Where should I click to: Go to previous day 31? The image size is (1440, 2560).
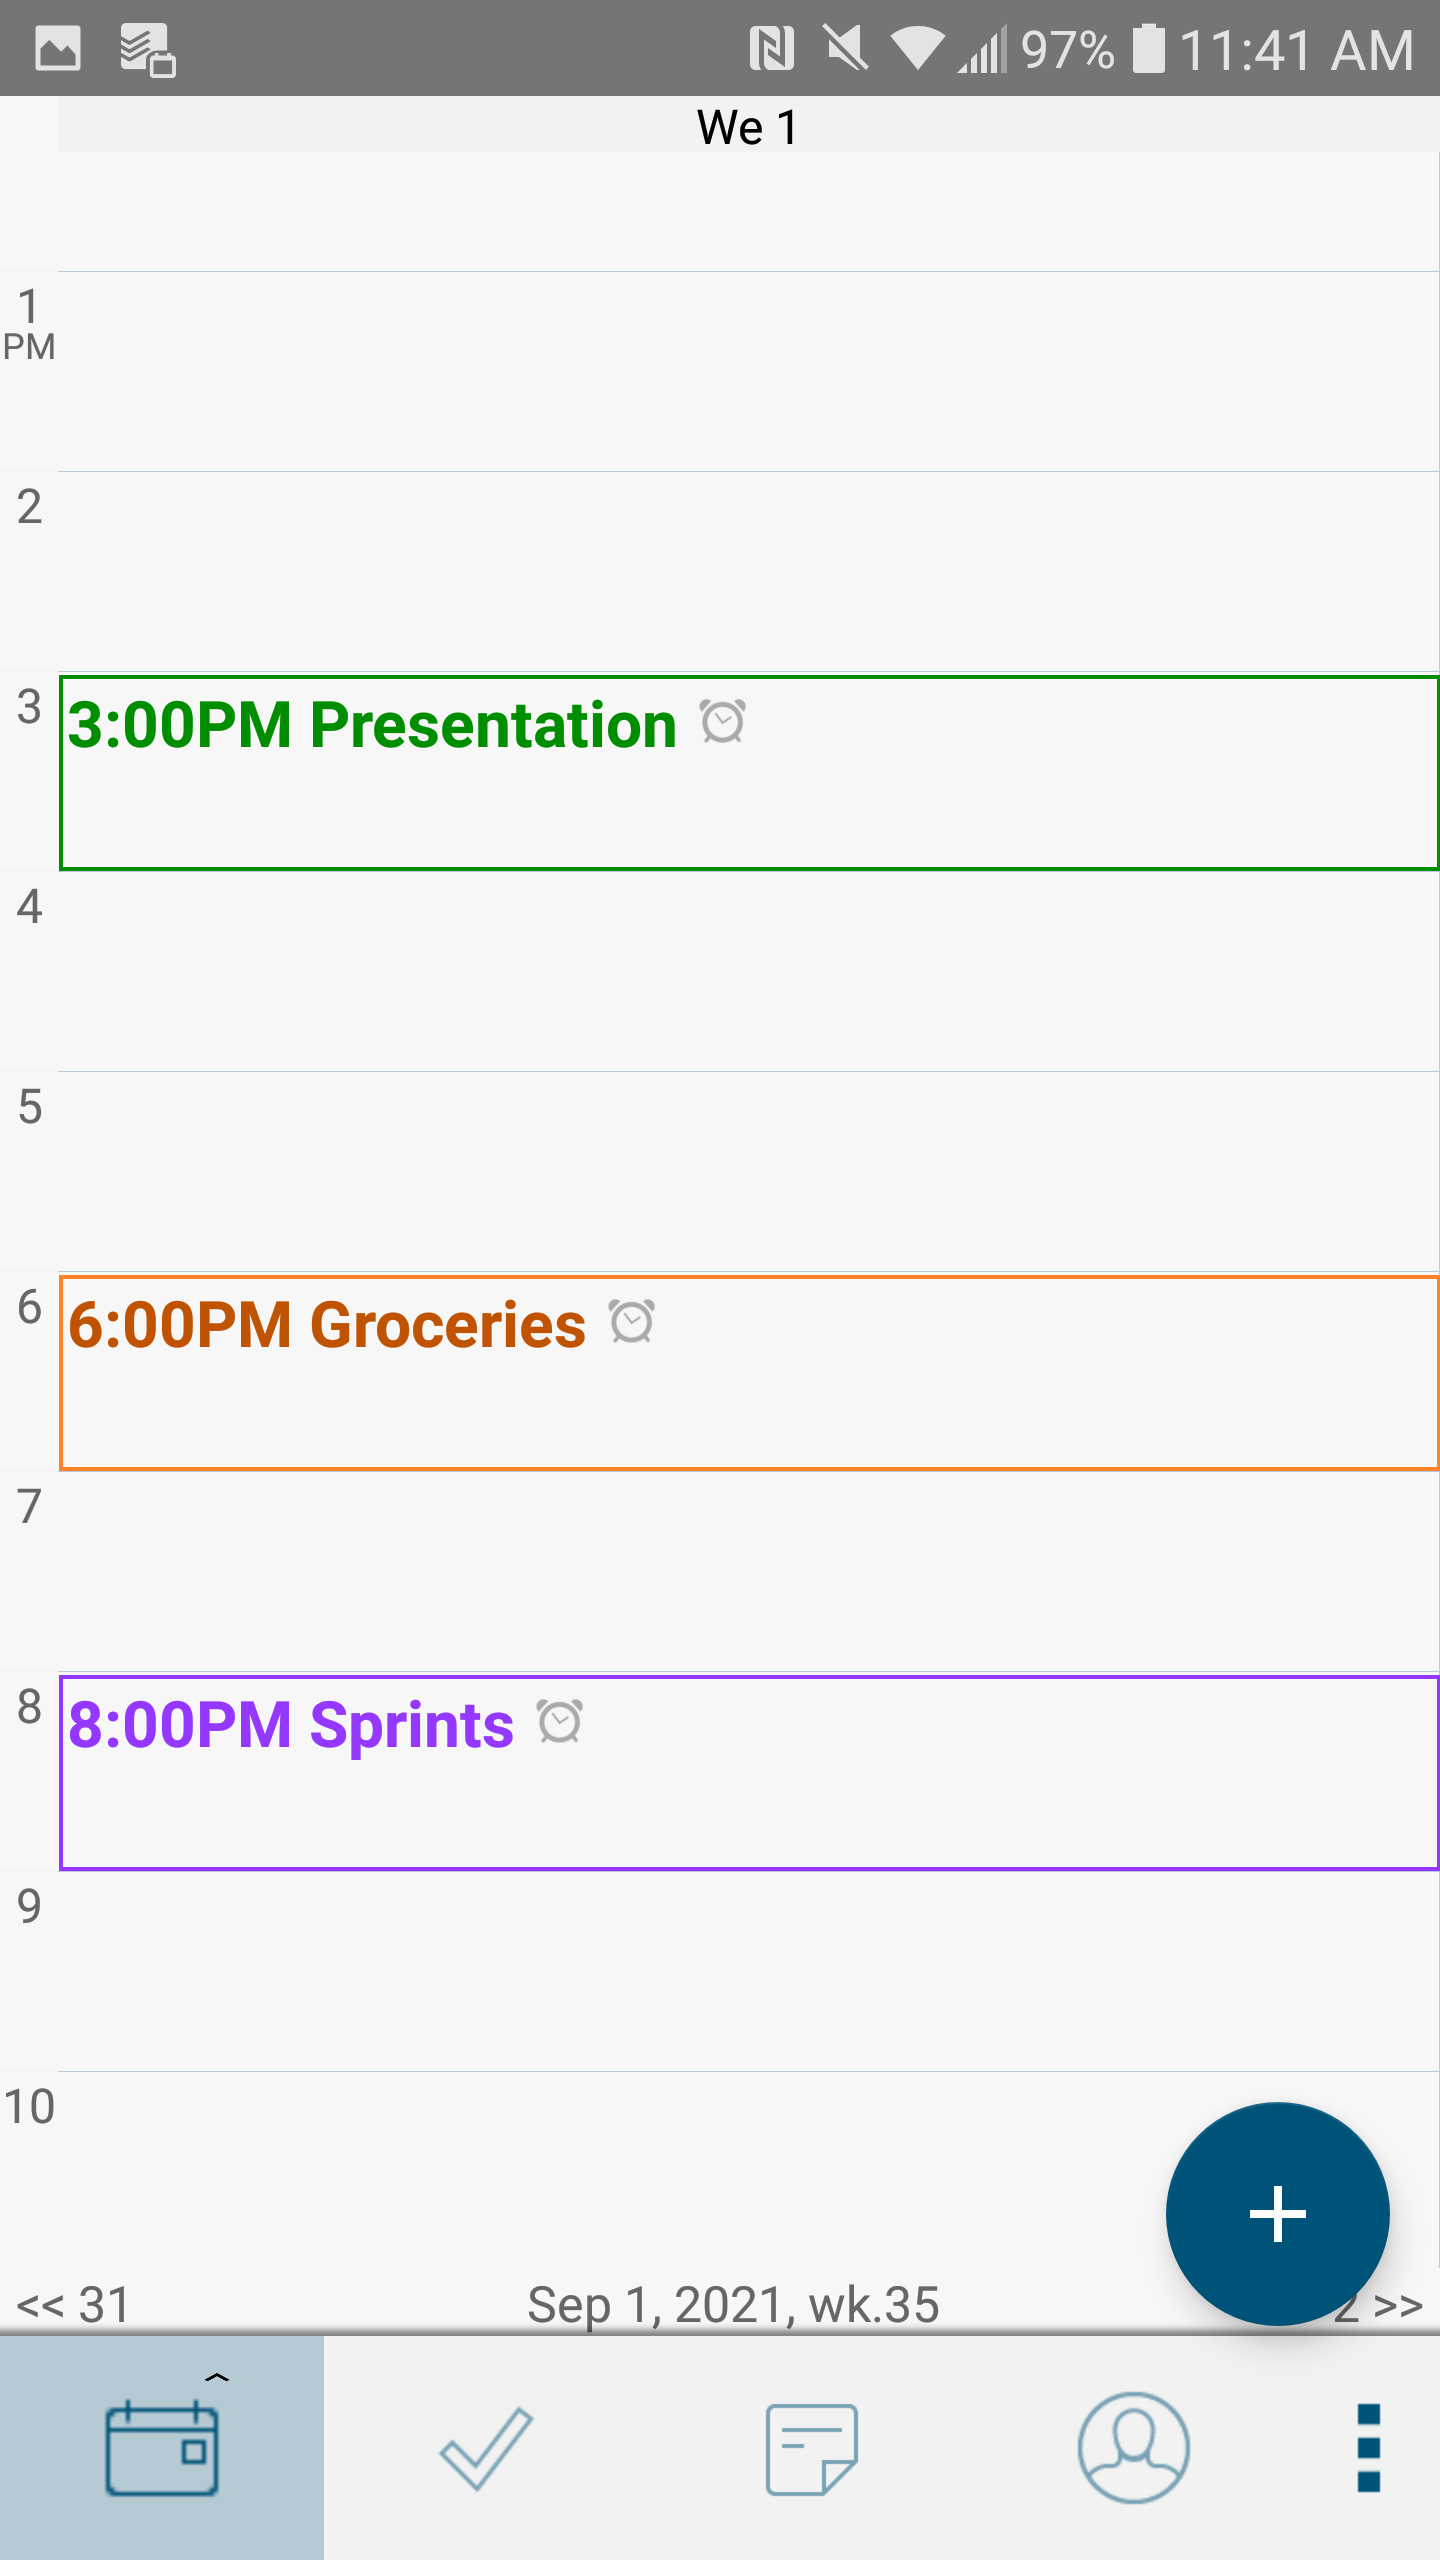point(75,2304)
